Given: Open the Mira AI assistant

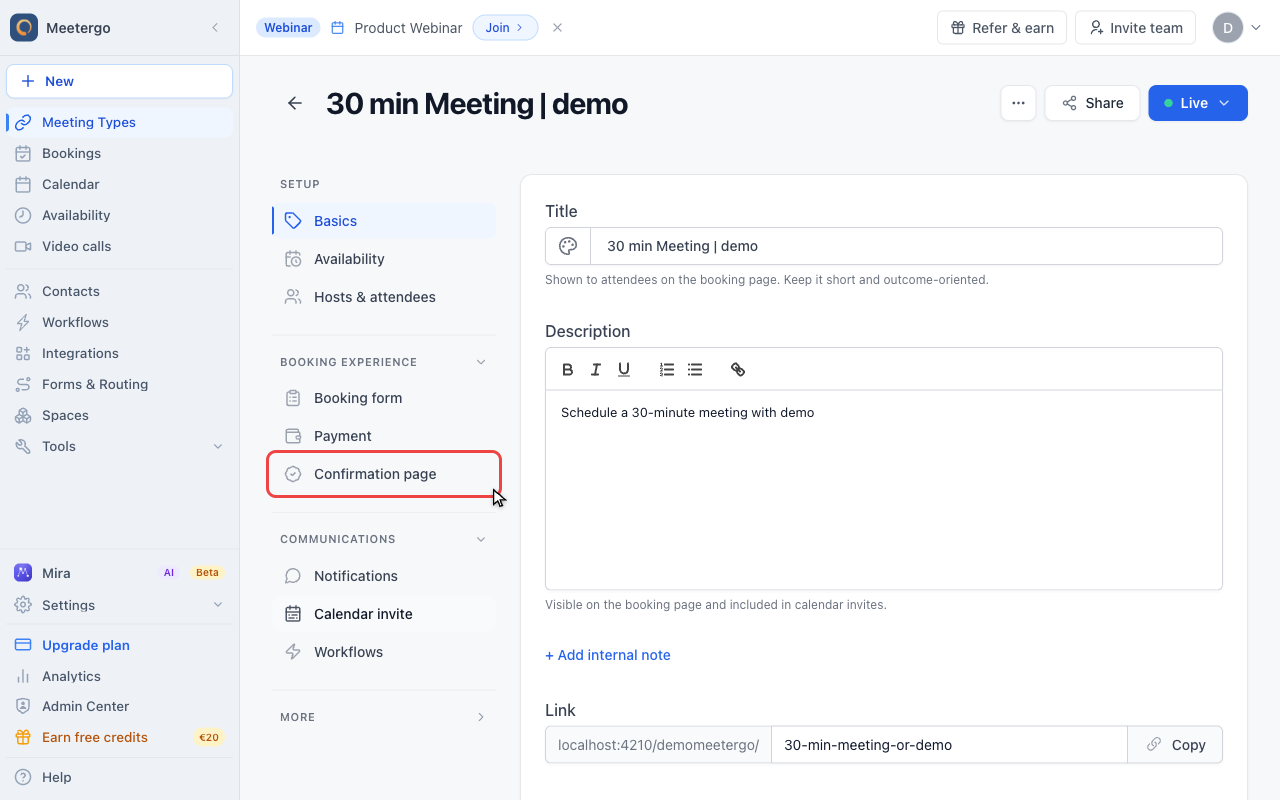Looking at the screenshot, I should point(119,573).
